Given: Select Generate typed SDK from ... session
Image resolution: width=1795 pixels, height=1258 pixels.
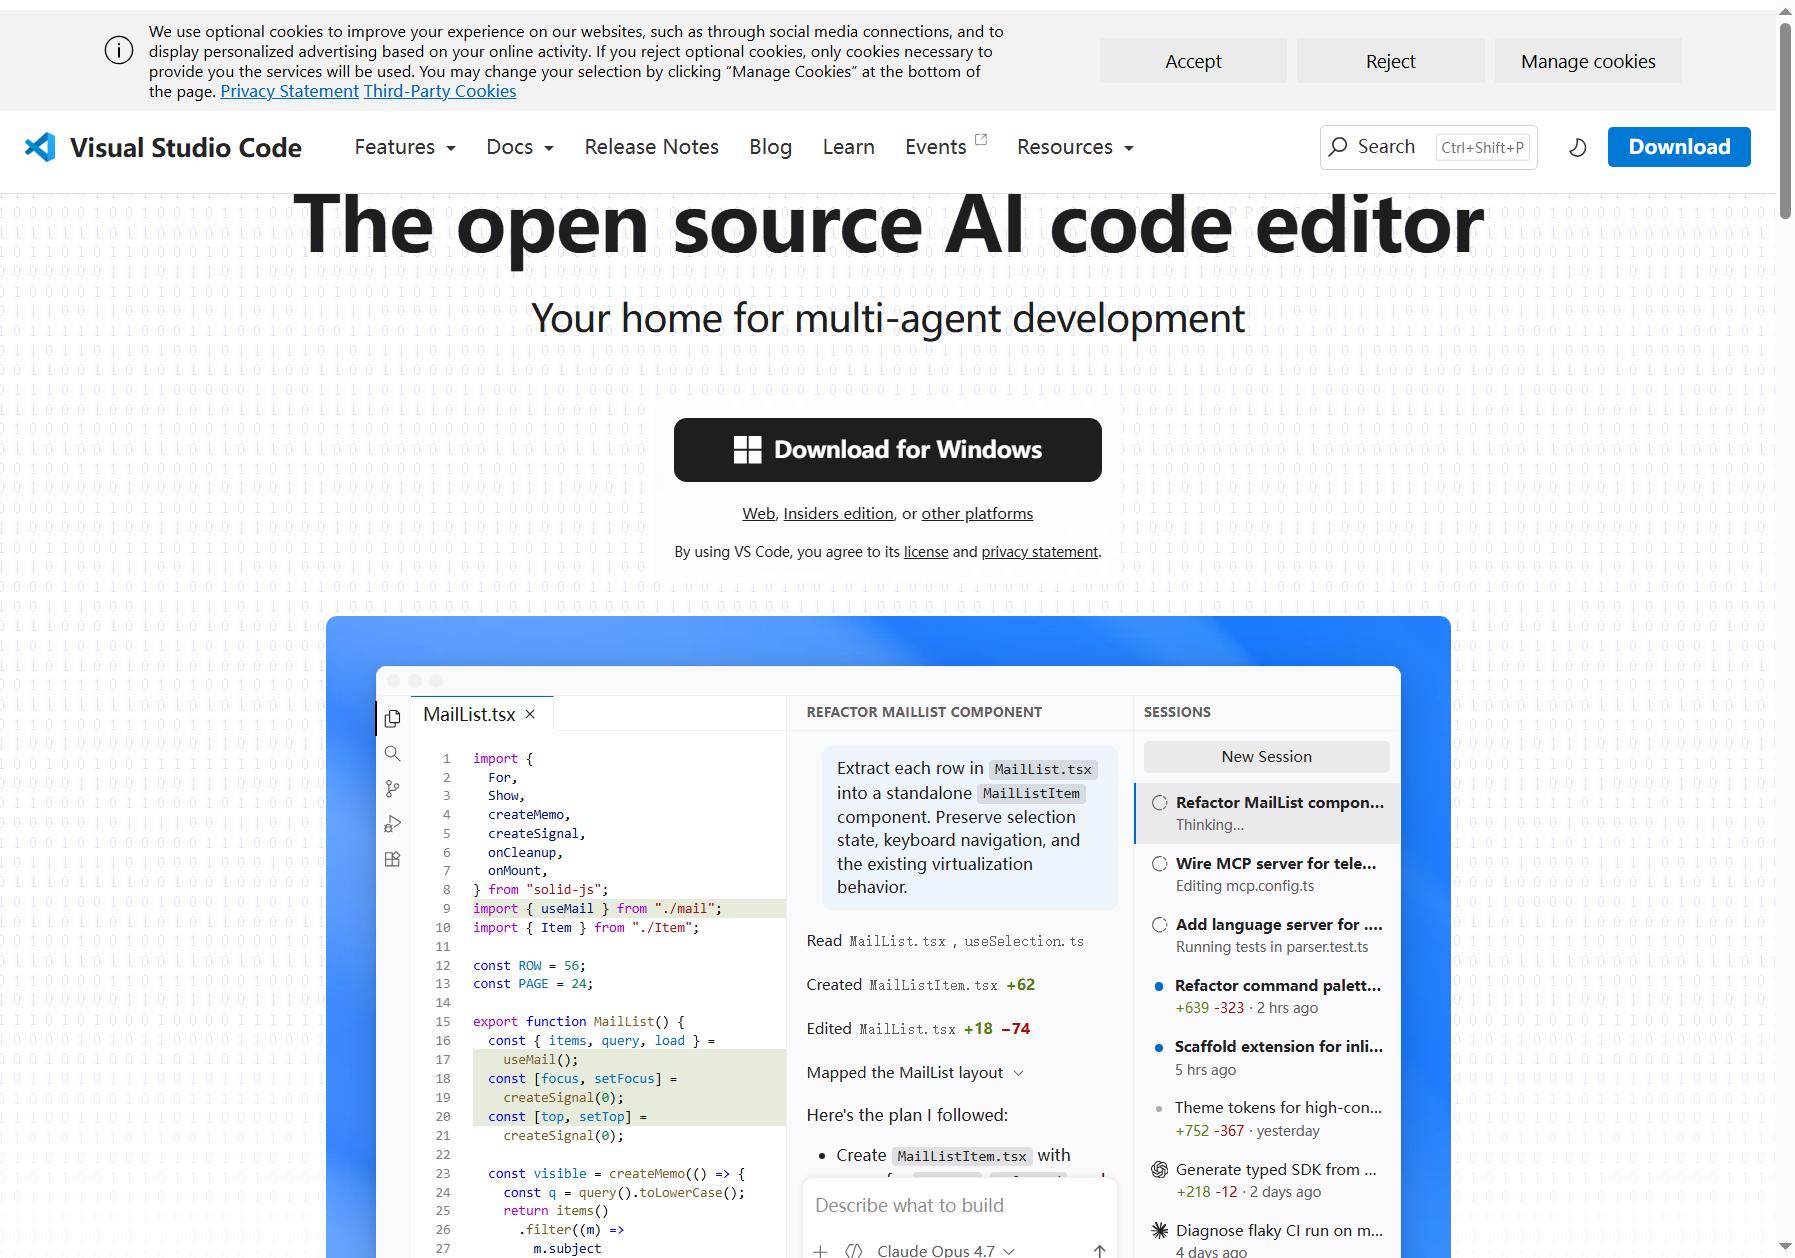Looking at the screenshot, I should (x=1267, y=1180).
